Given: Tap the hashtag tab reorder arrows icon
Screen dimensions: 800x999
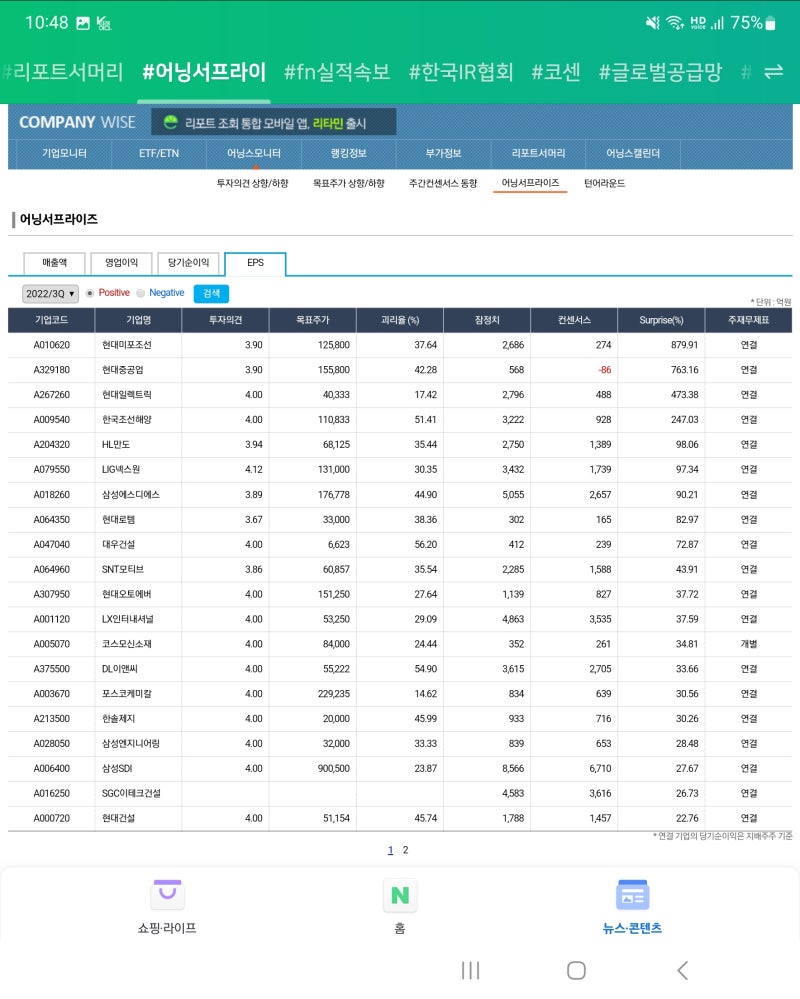Looking at the screenshot, I should [773, 72].
